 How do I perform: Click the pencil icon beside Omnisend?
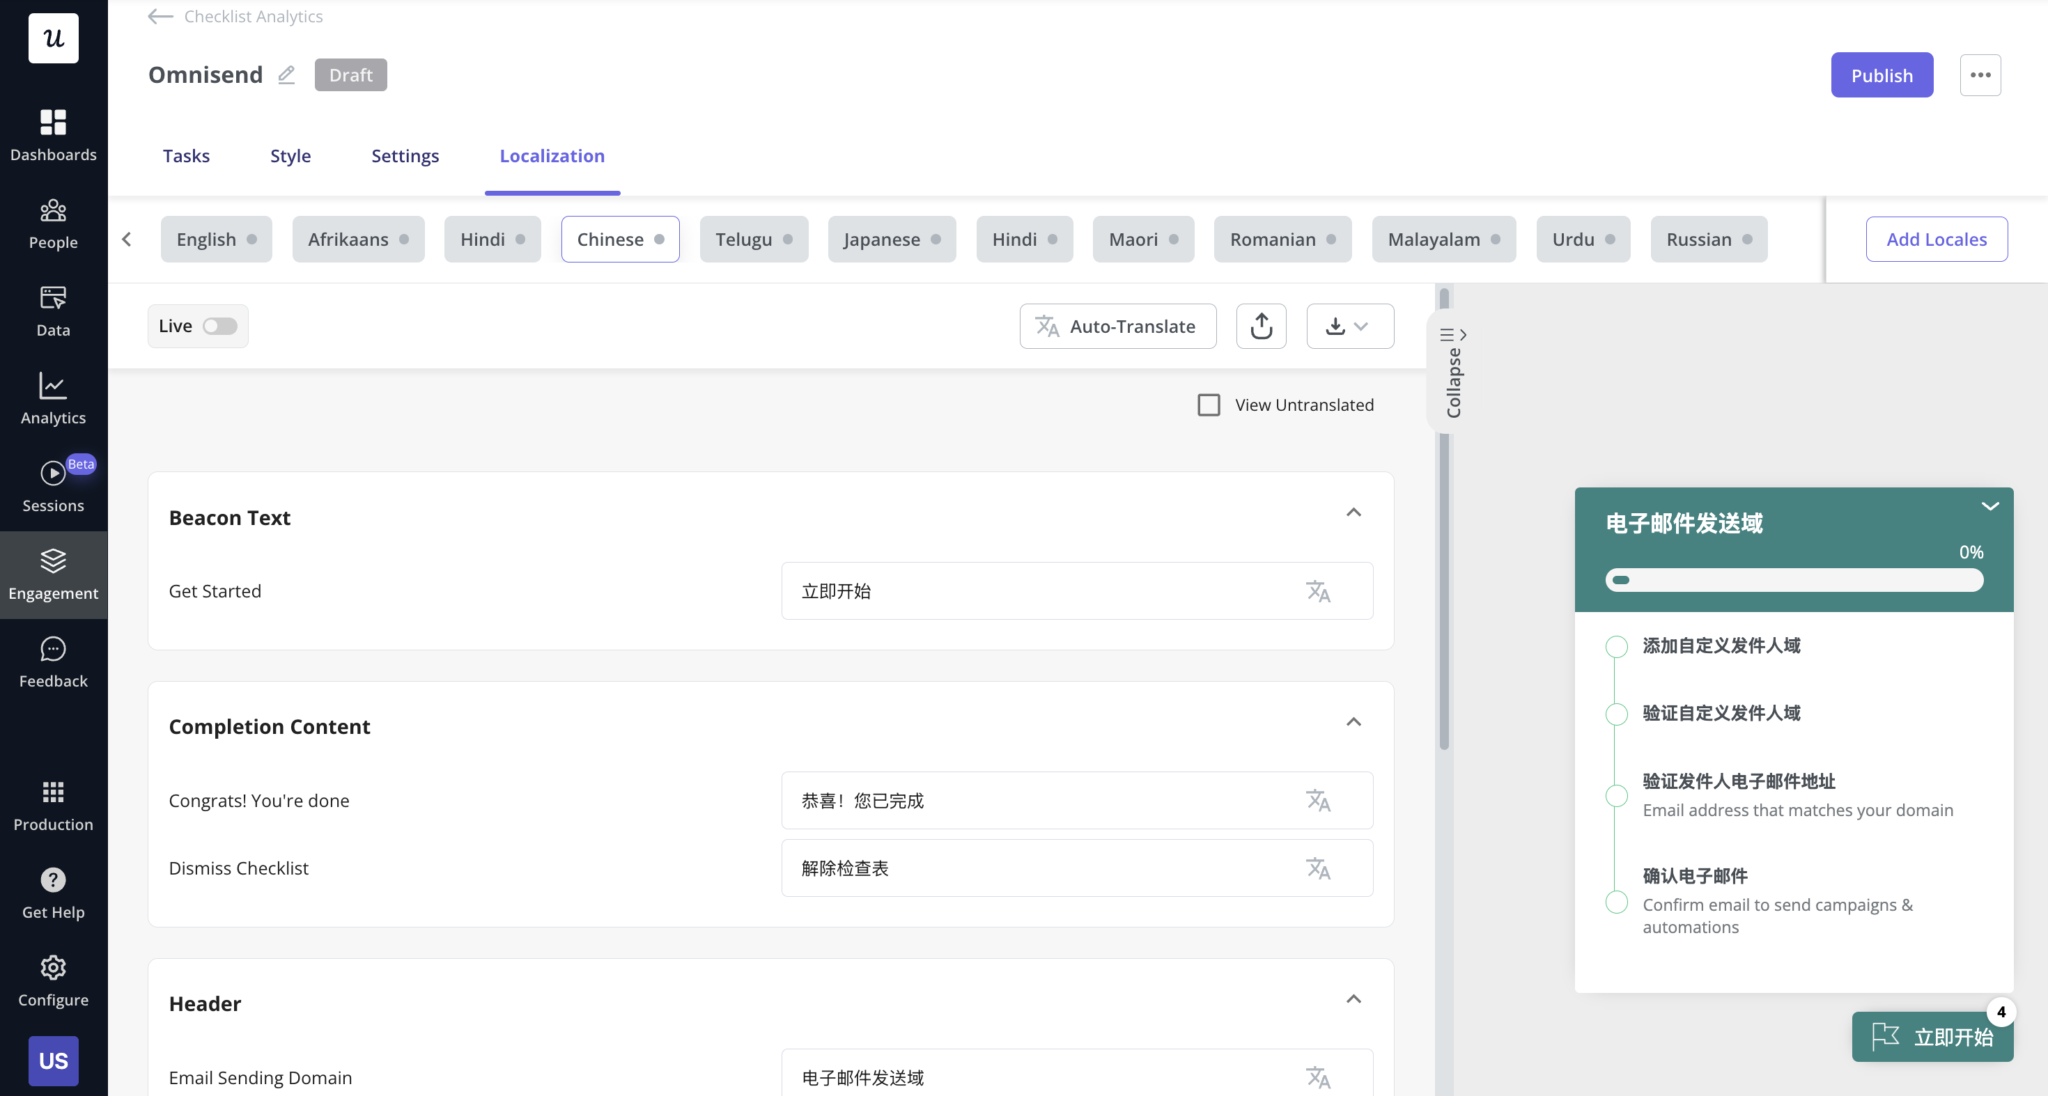pyautogui.click(x=286, y=75)
